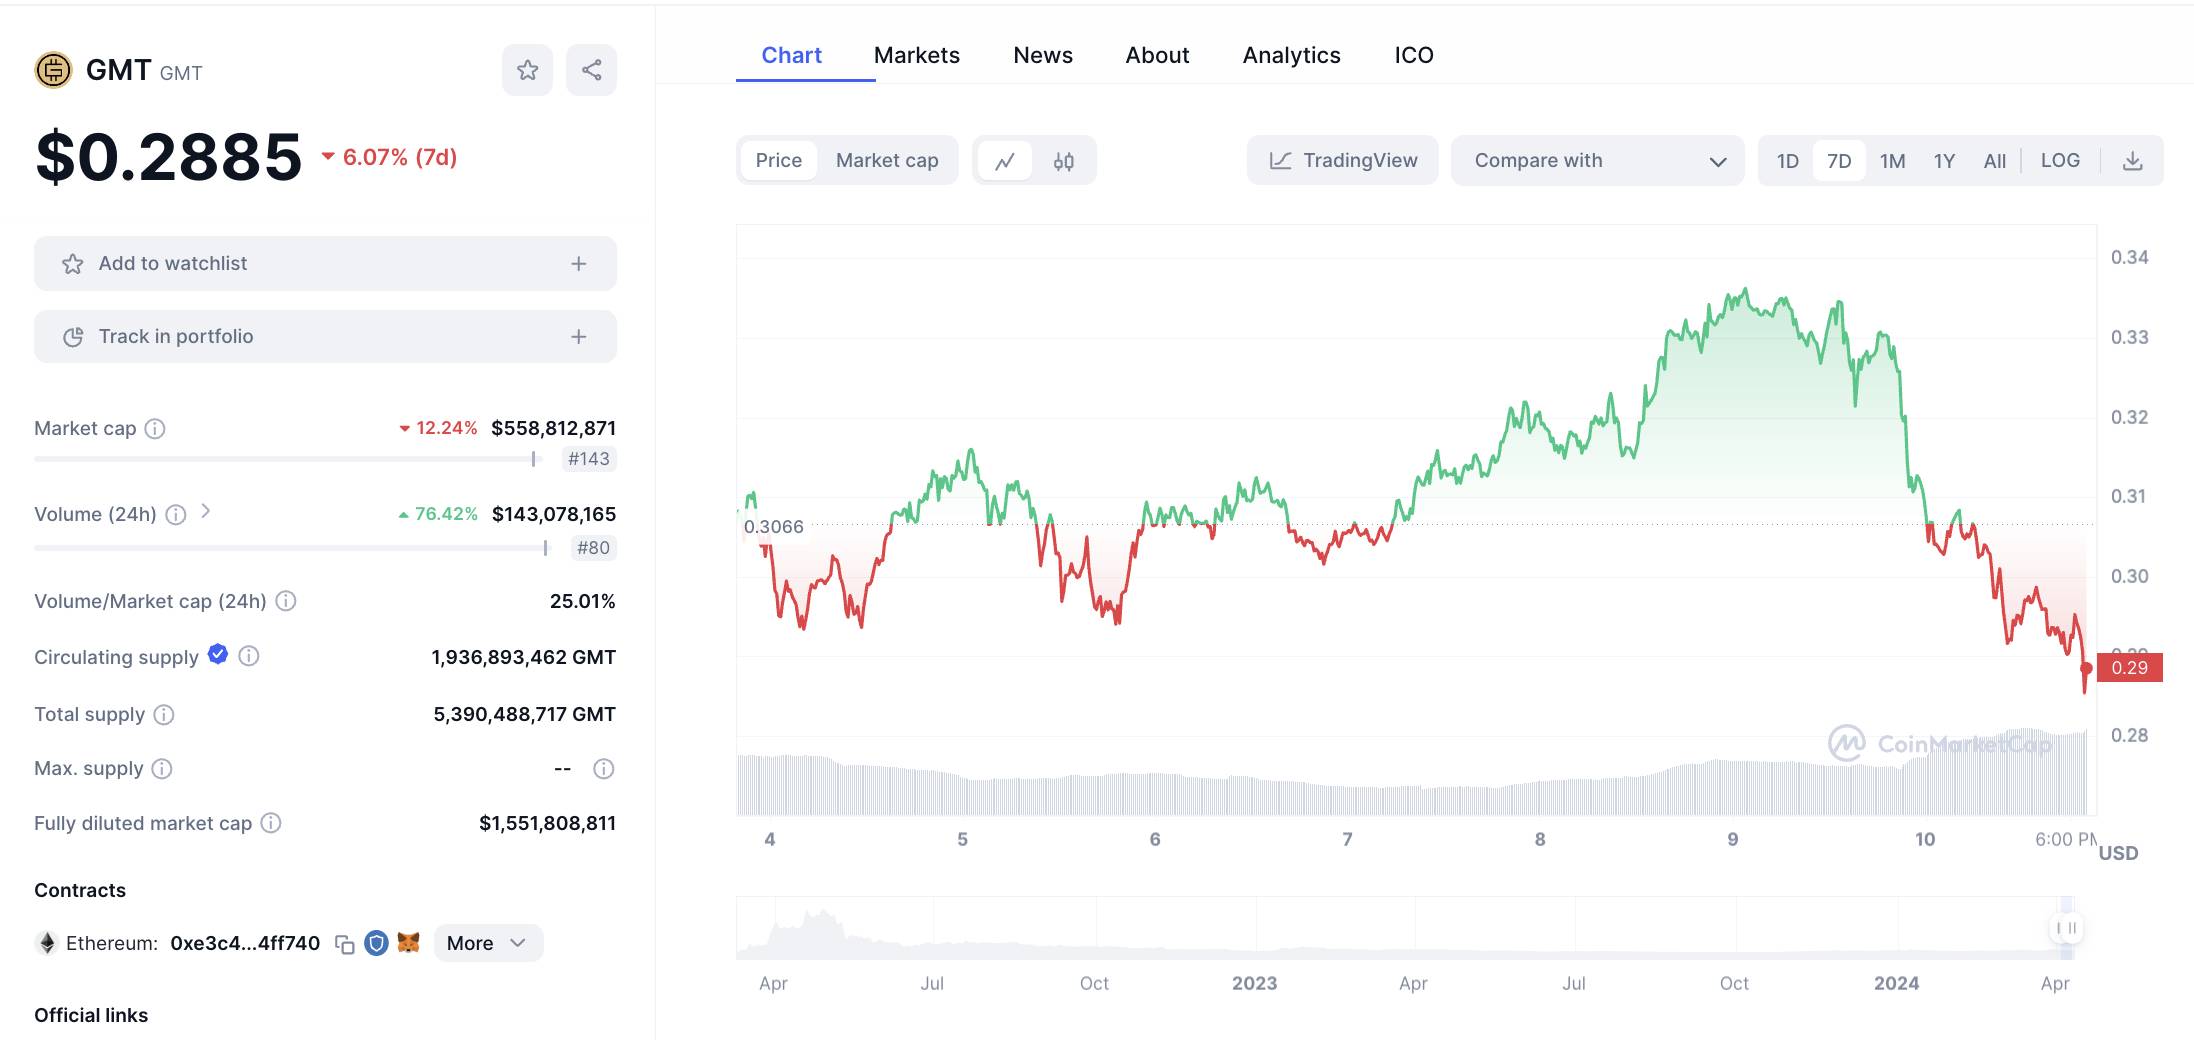
Task: Select Price chart mode
Action: pos(779,161)
